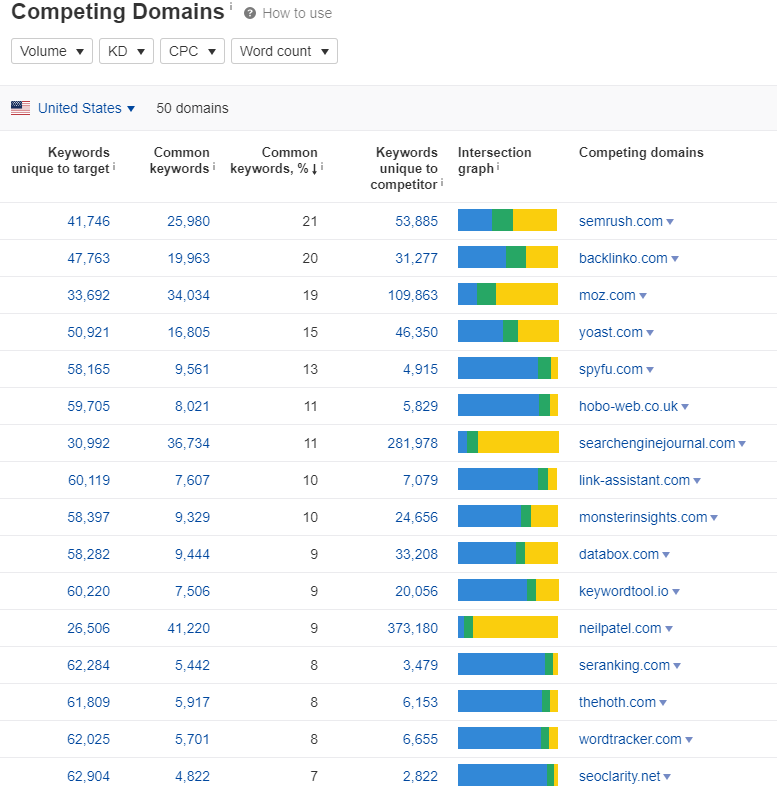Click 9,561 common keywords for spyfu.com
The height and width of the screenshot is (792, 777).
tap(192, 369)
